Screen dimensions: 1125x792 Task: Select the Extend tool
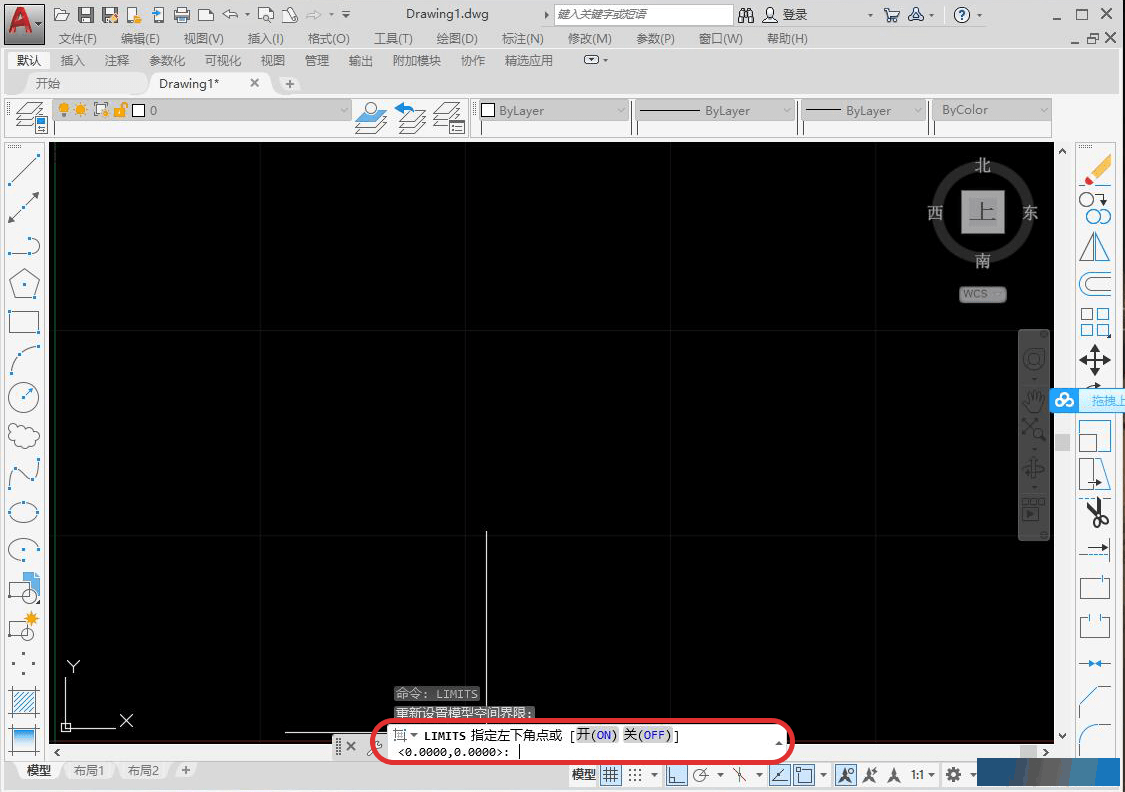(1095, 550)
